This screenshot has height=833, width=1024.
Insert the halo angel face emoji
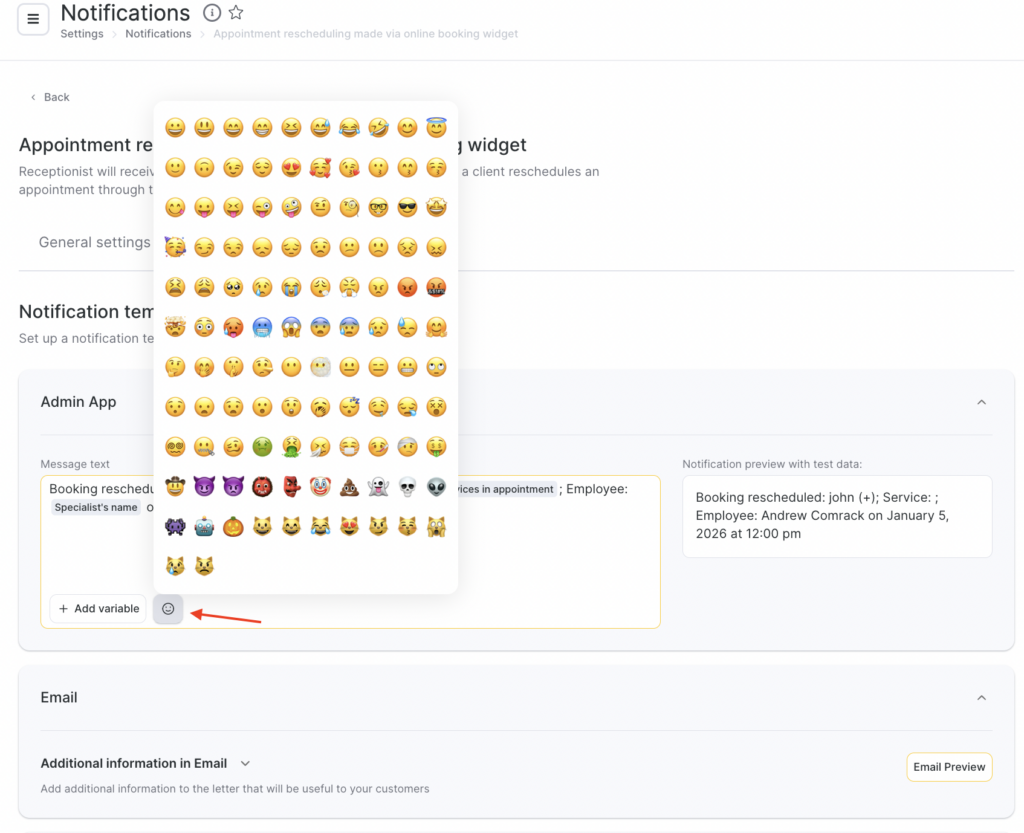click(x=436, y=128)
